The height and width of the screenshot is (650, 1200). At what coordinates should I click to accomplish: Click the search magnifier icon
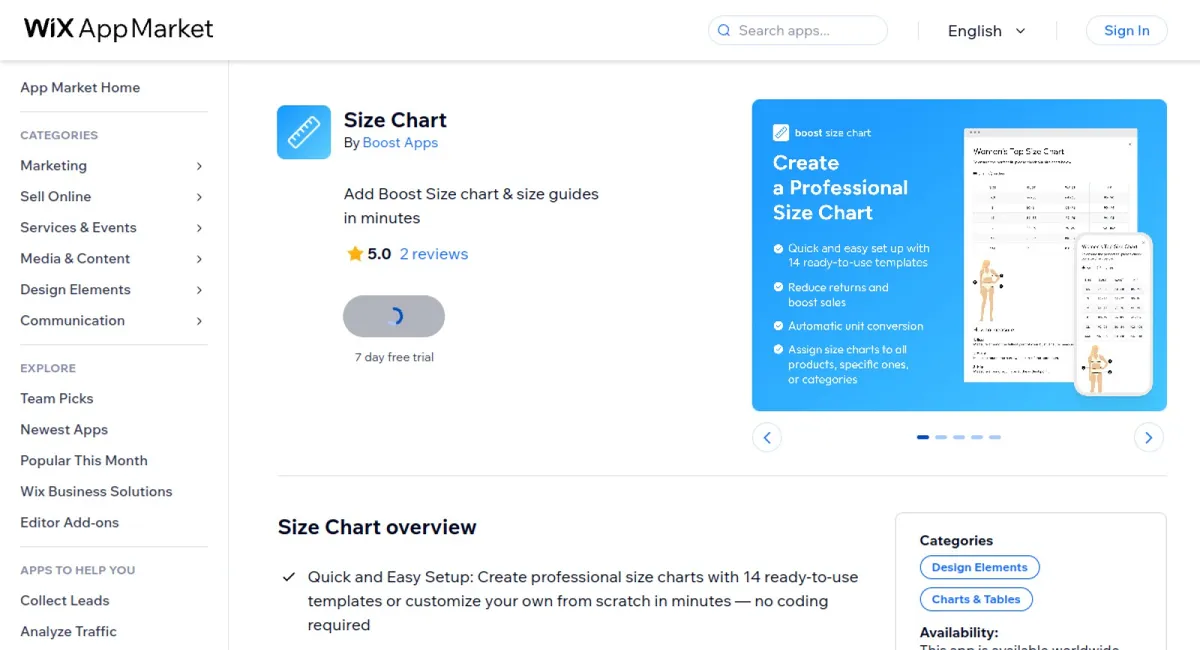pos(723,31)
